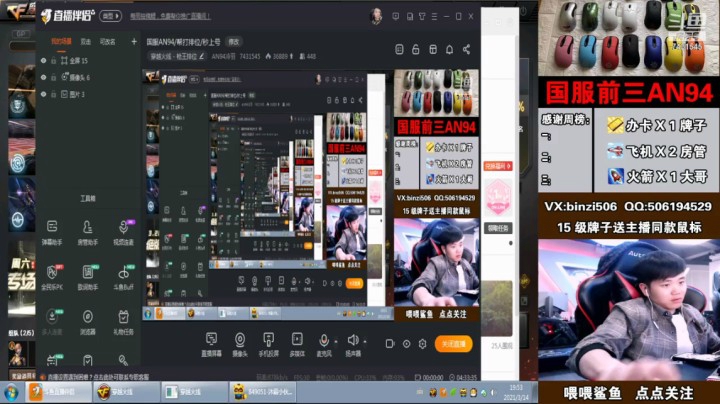Add a new scene with the plus button

point(134,42)
